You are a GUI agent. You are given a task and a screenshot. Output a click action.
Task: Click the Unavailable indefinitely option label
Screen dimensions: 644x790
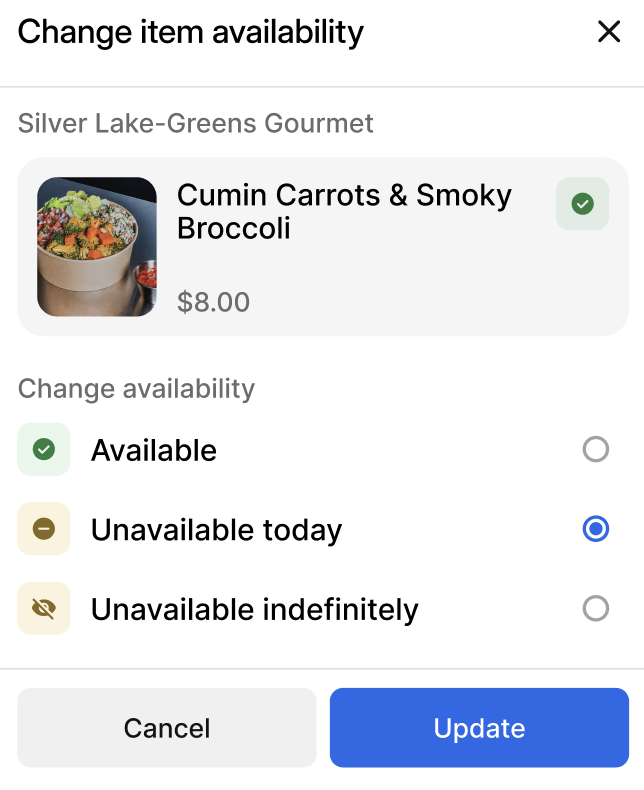click(x=254, y=609)
